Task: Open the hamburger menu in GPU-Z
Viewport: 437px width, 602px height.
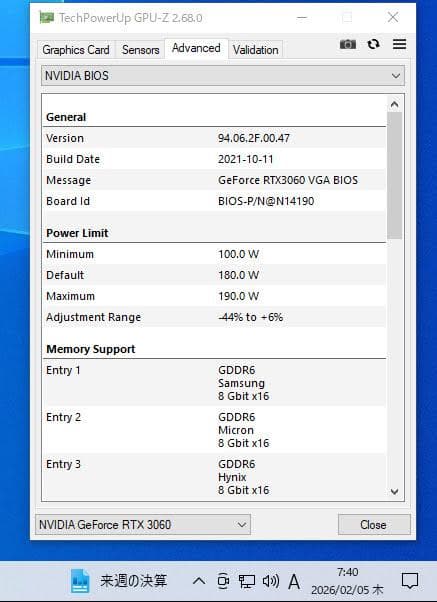Action: click(x=399, y=45)
